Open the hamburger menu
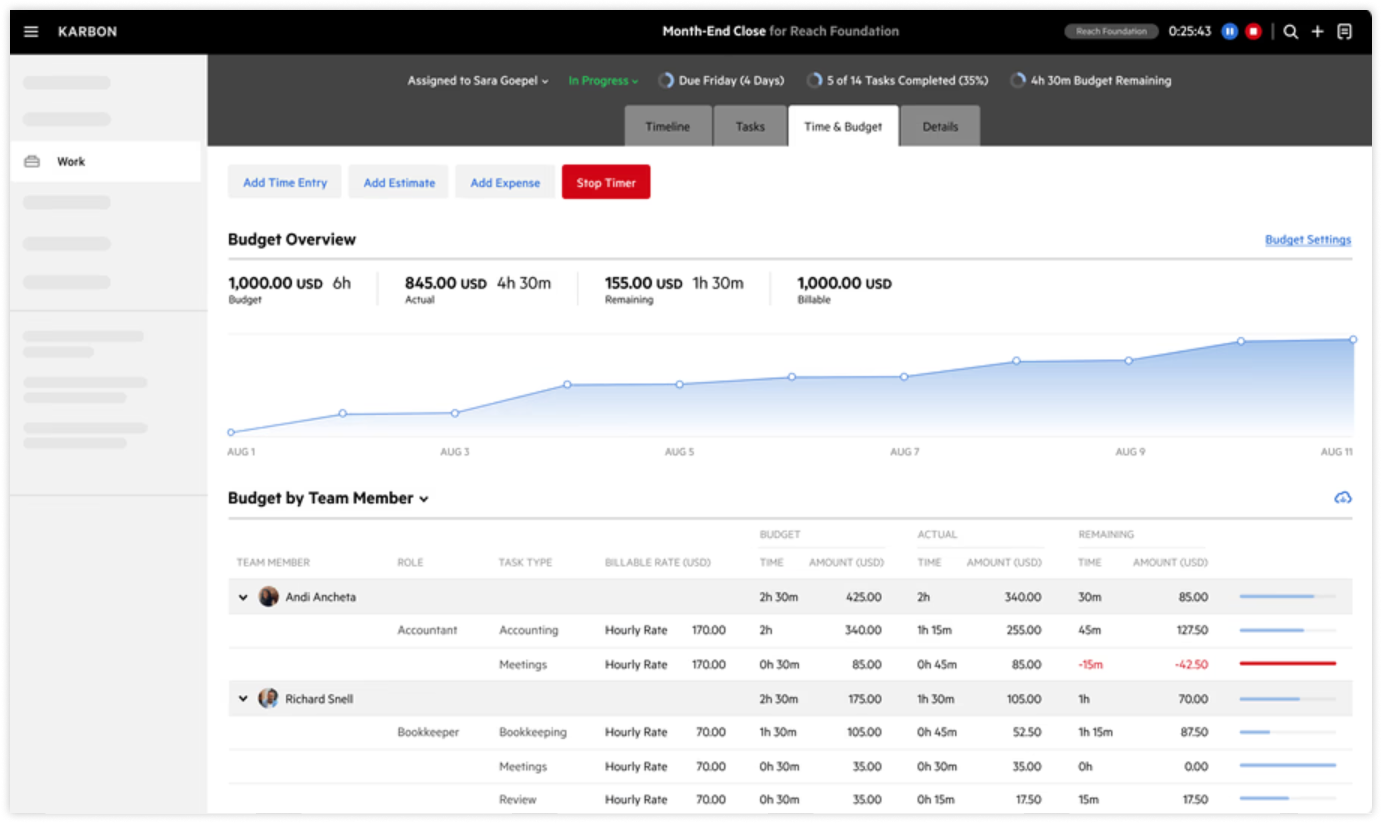Image resolution: width=1382 pixels, height=823 pixels. tap(31, 32)
